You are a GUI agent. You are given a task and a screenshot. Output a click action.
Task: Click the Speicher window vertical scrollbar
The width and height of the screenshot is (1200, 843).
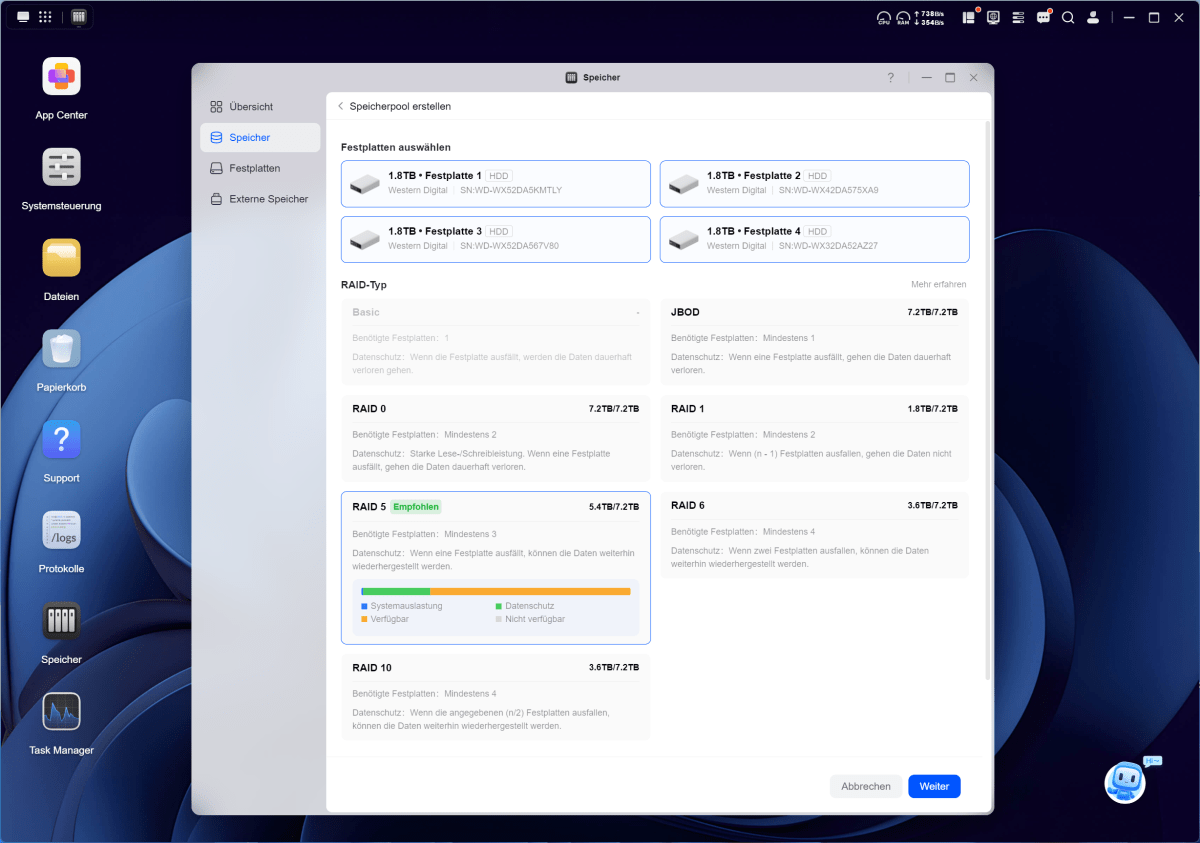tap(988, 400)
